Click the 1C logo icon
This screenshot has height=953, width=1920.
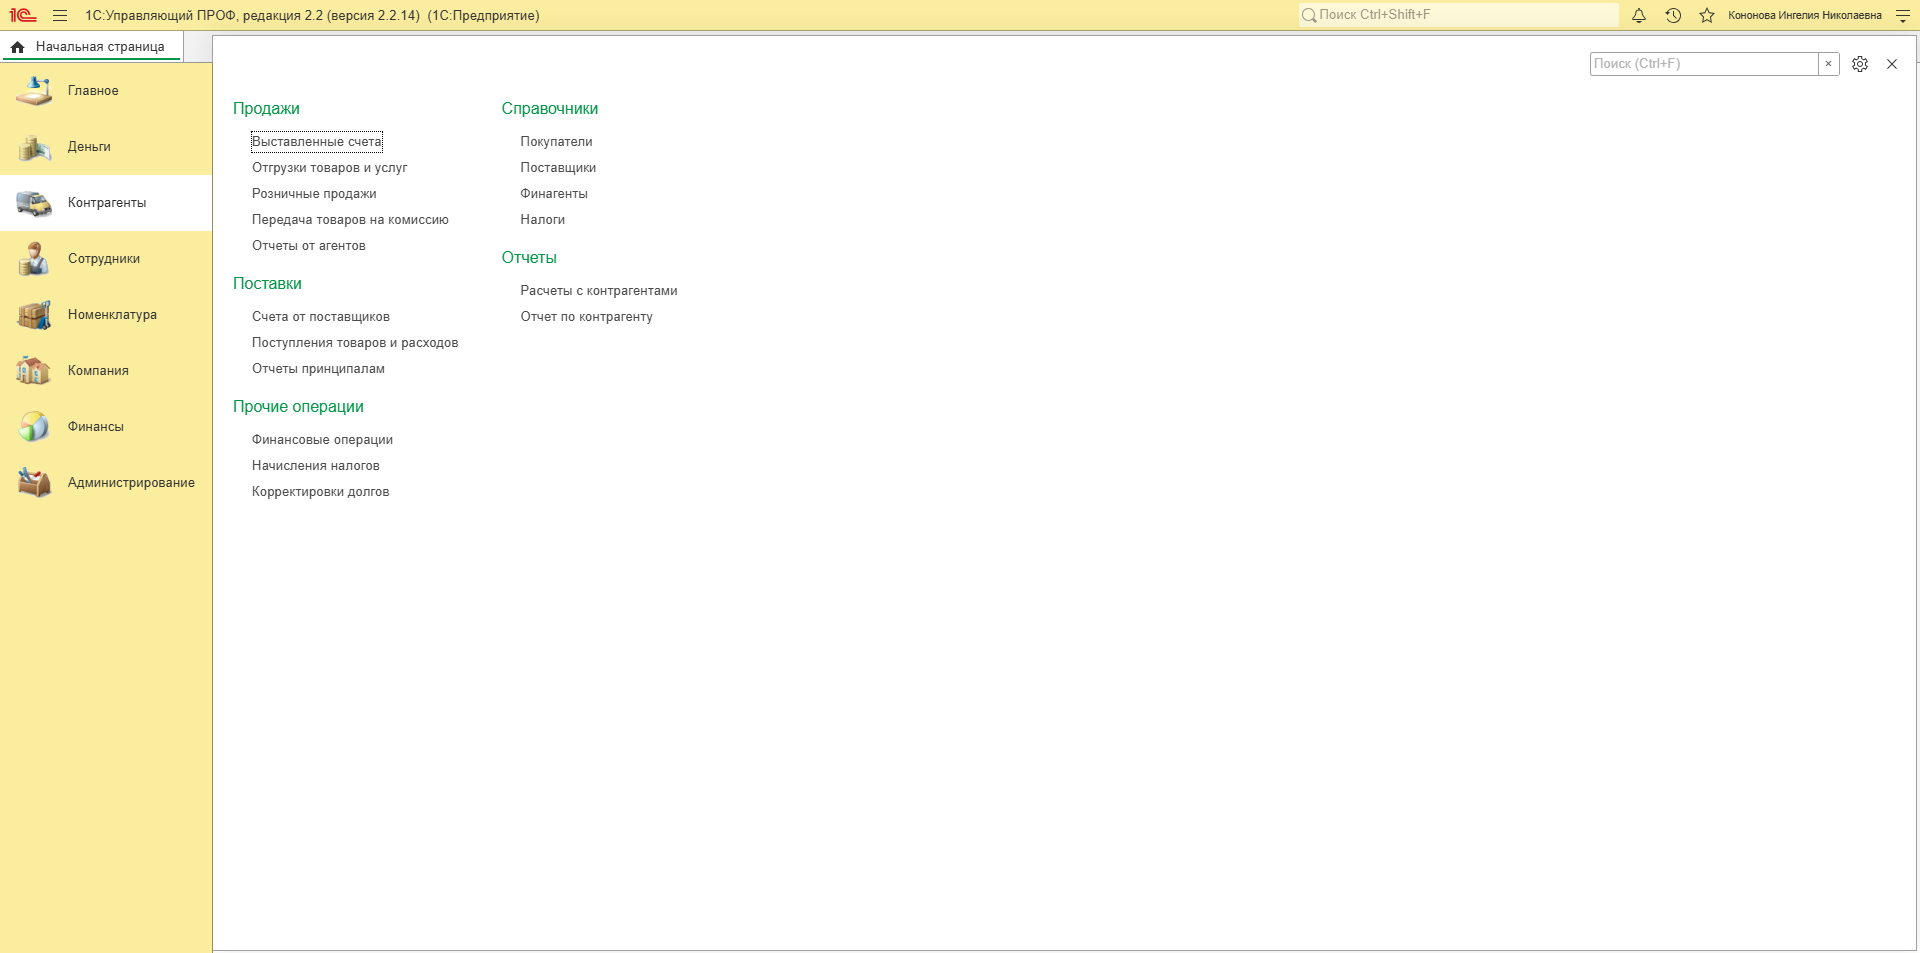click(23, 15)
